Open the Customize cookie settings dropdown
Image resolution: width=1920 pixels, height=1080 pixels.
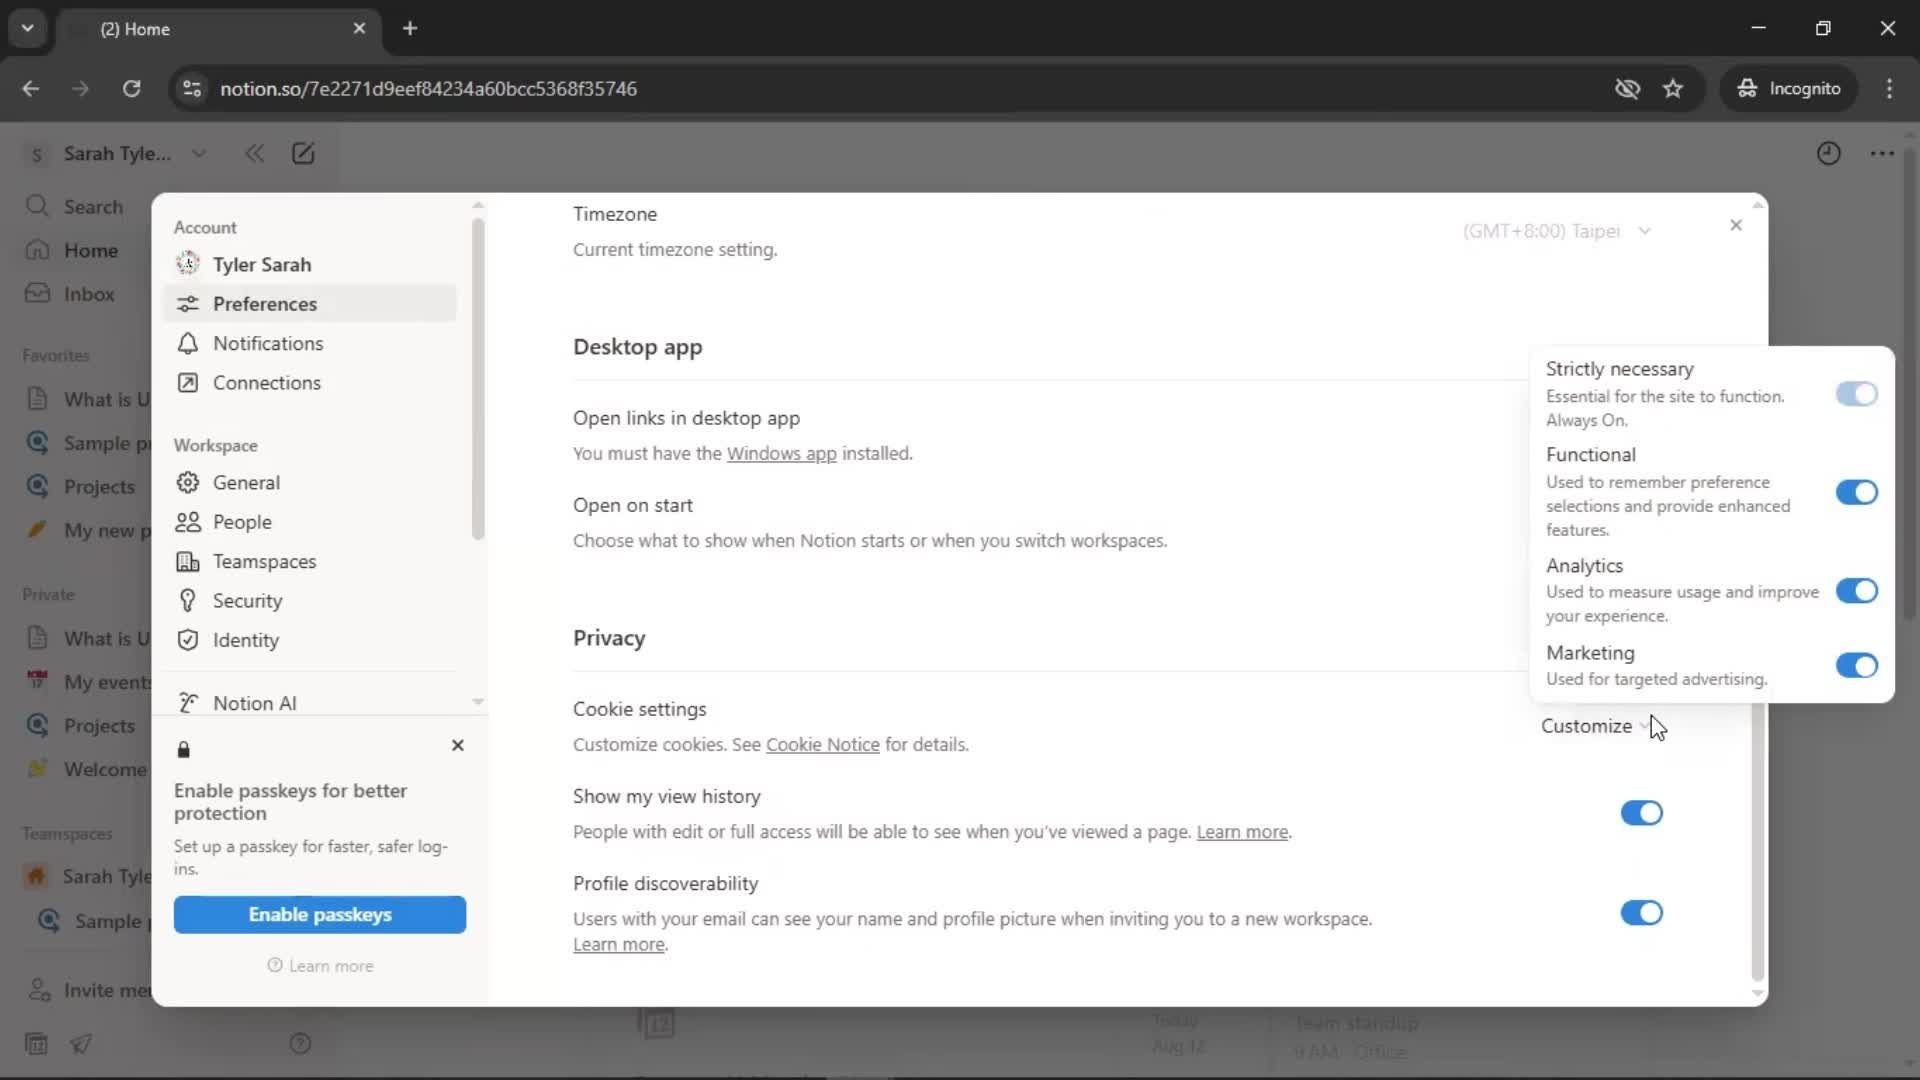[1595, 726]
